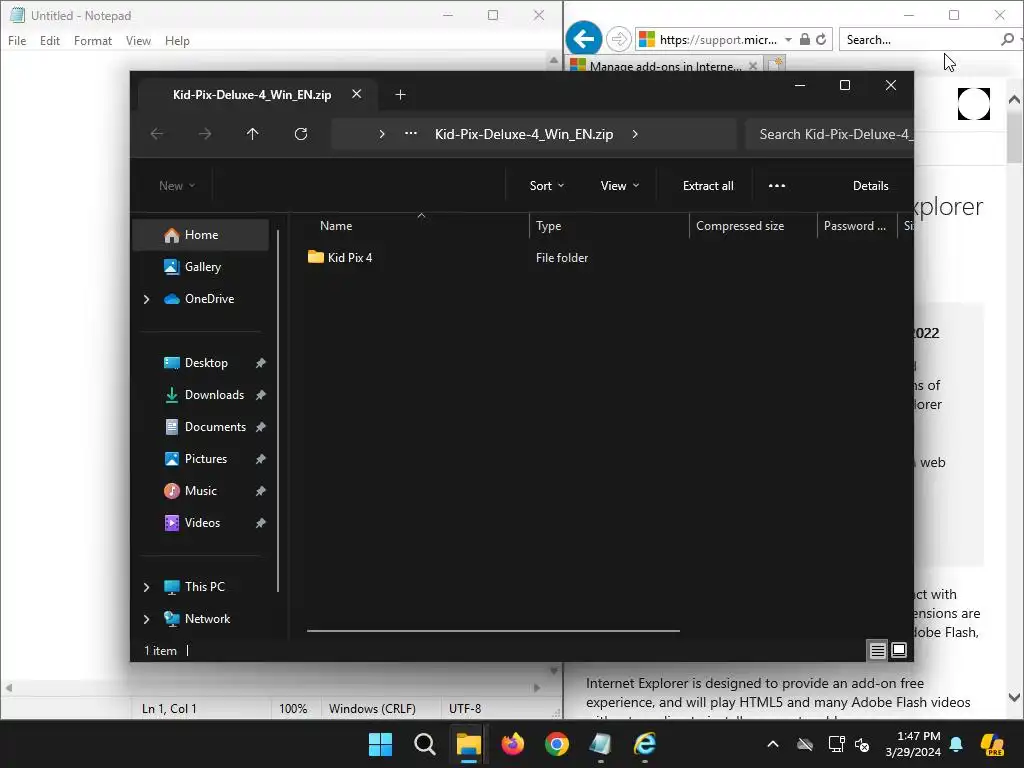Image resolution: width=1024 pixels, height=768 pixels.
Task: Click the taskbar clock showing 1:47 PM
Action: point(912,744)
